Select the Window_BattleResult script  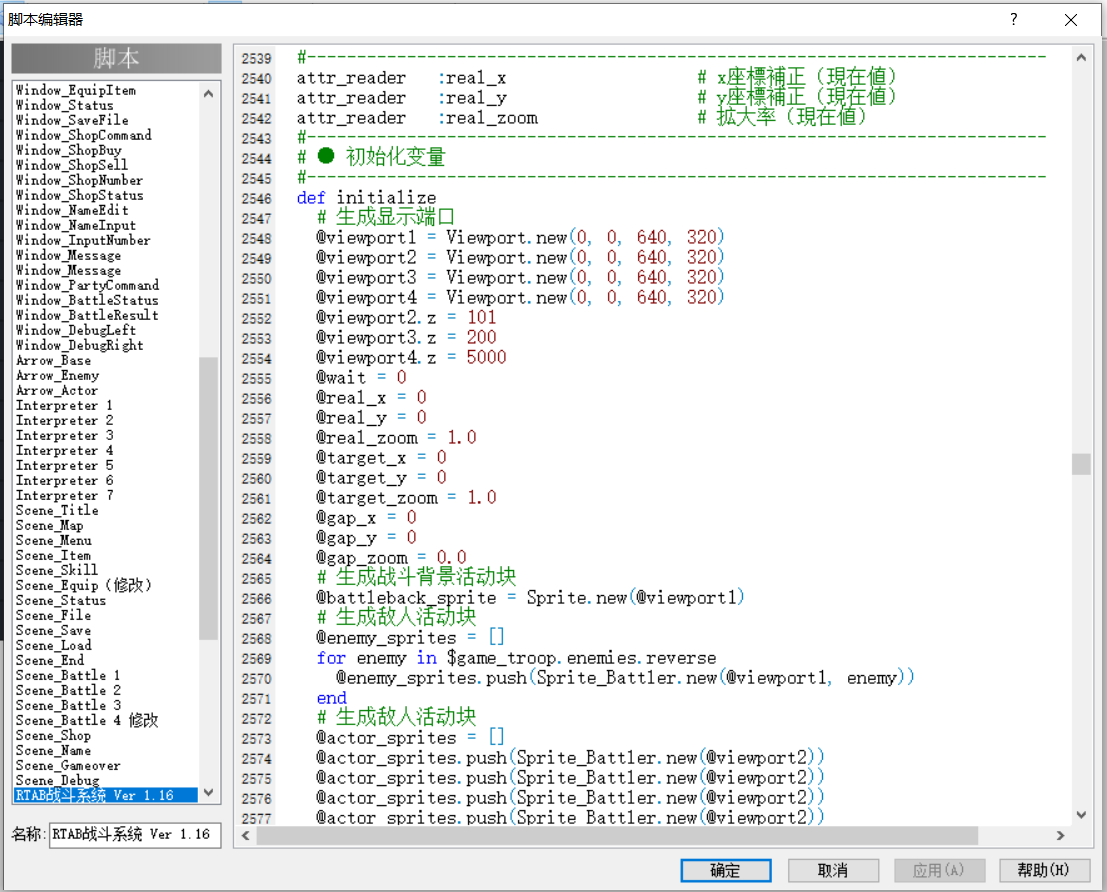point(87,316)
